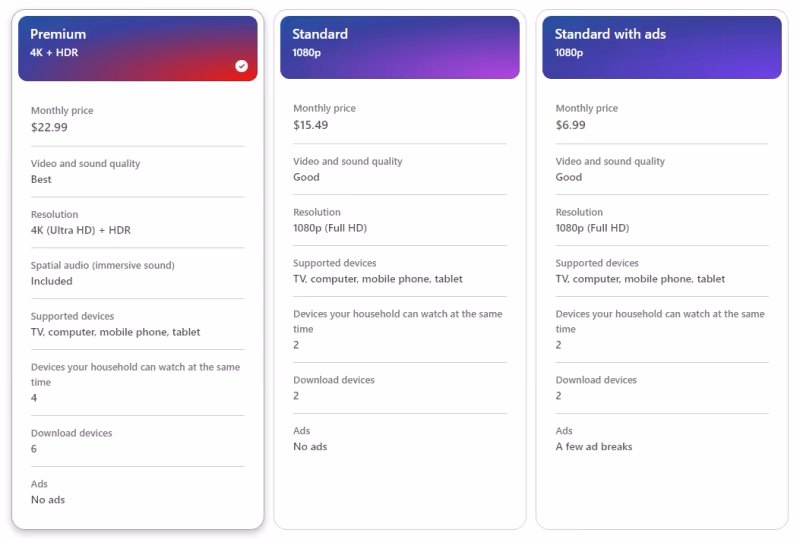800x539 pixels.
Task: Pick the Standard with ads plan header
Action: [x=662, y=46]
